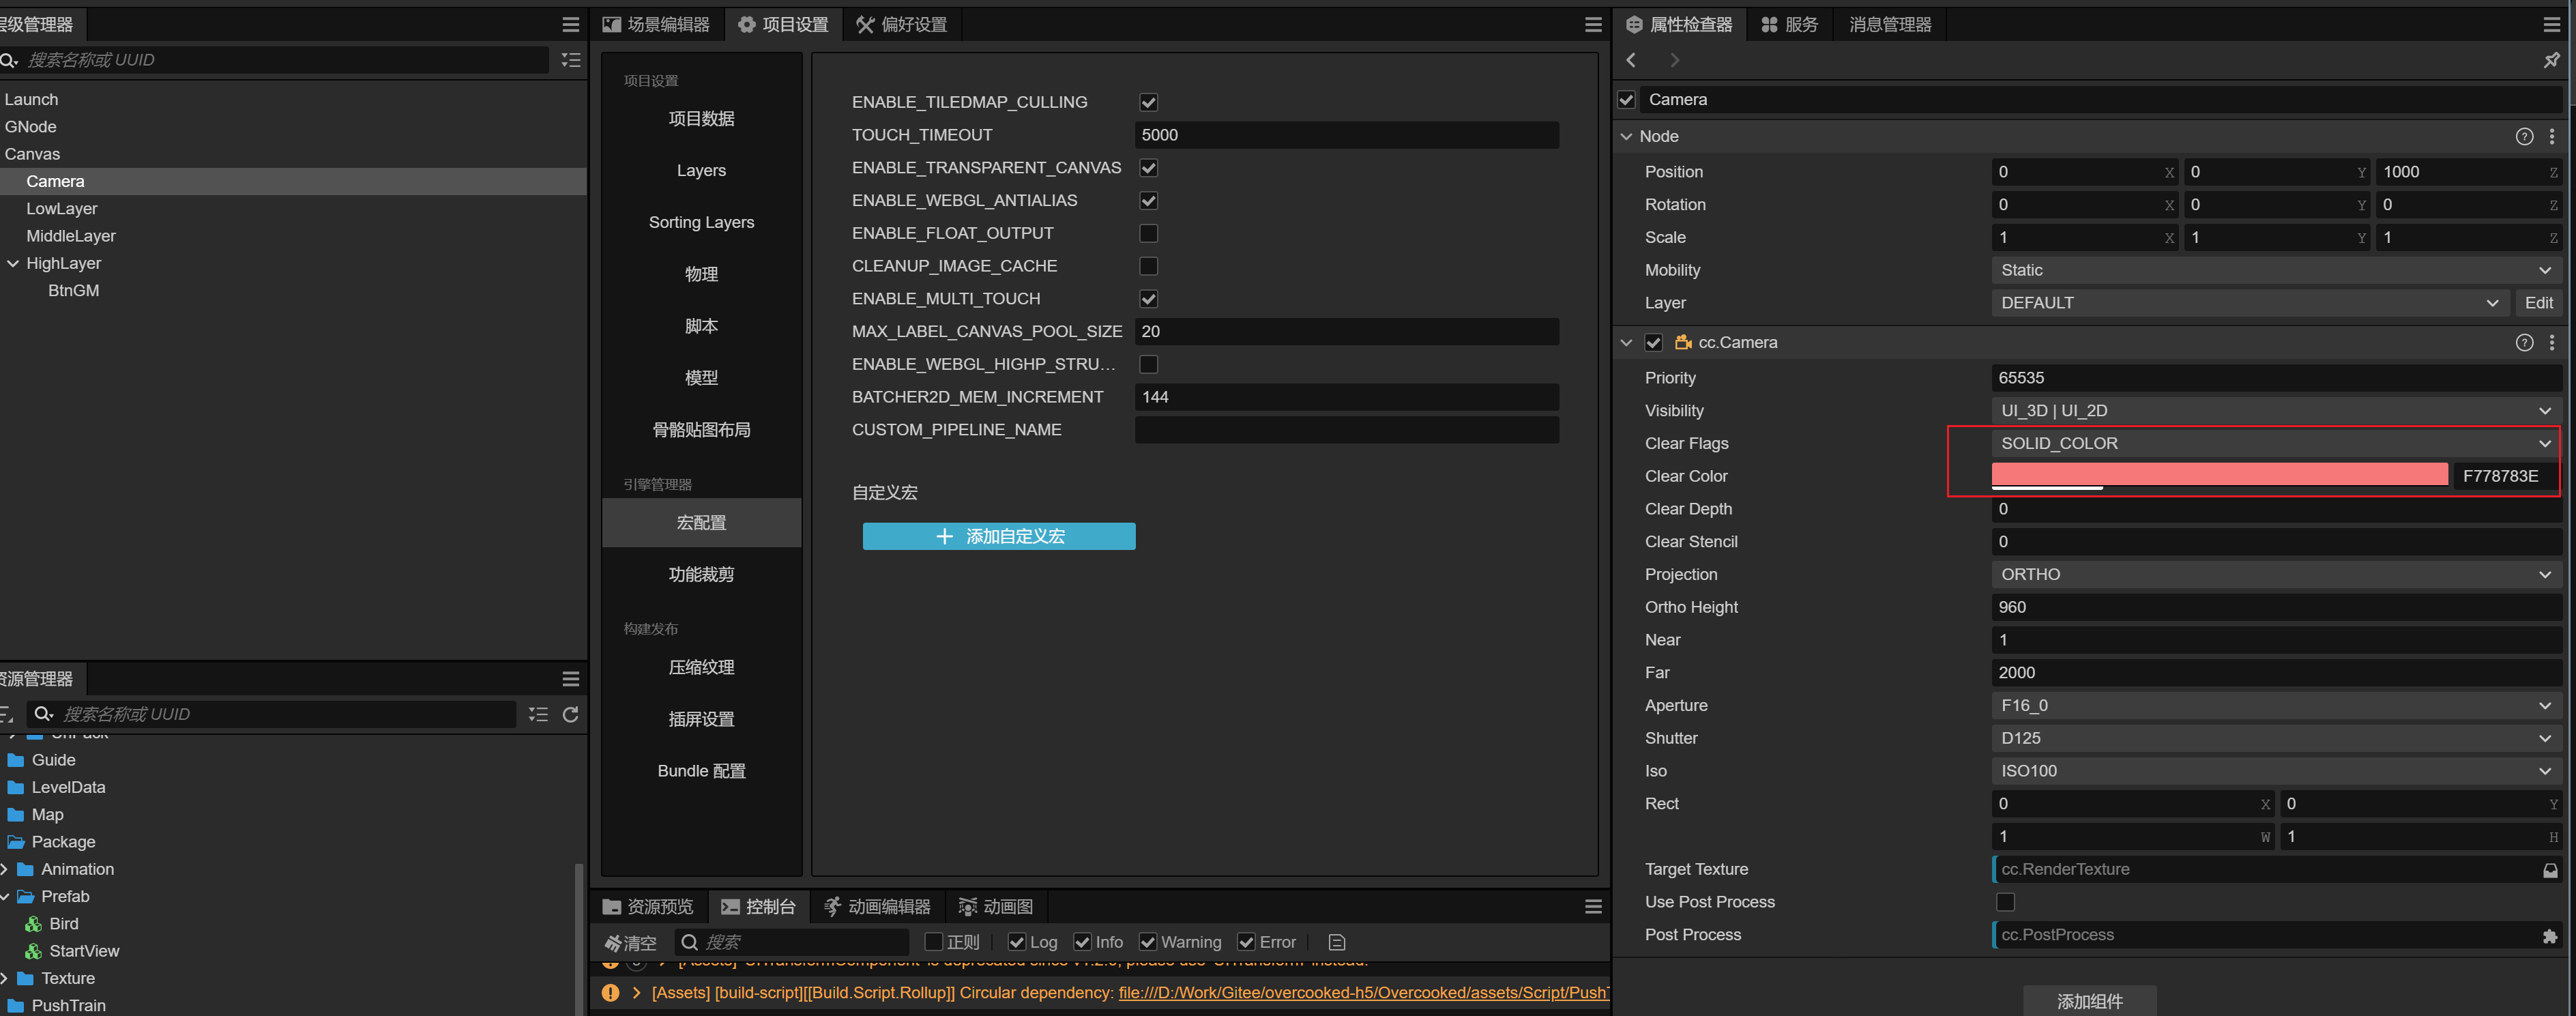Viewport: 2576px width, 1016px height.
Task: Click the console log file icon
Action: (1337, 942)
